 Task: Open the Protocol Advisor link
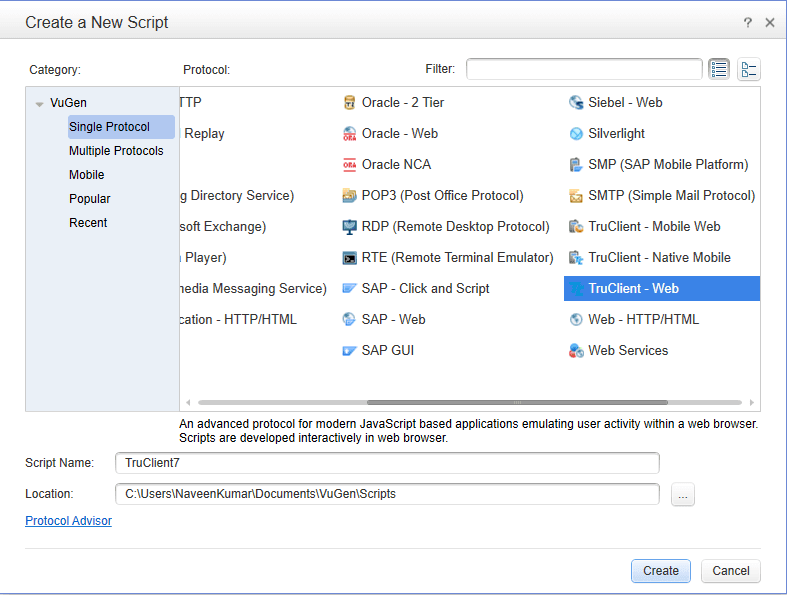click(x=68, y=521)
